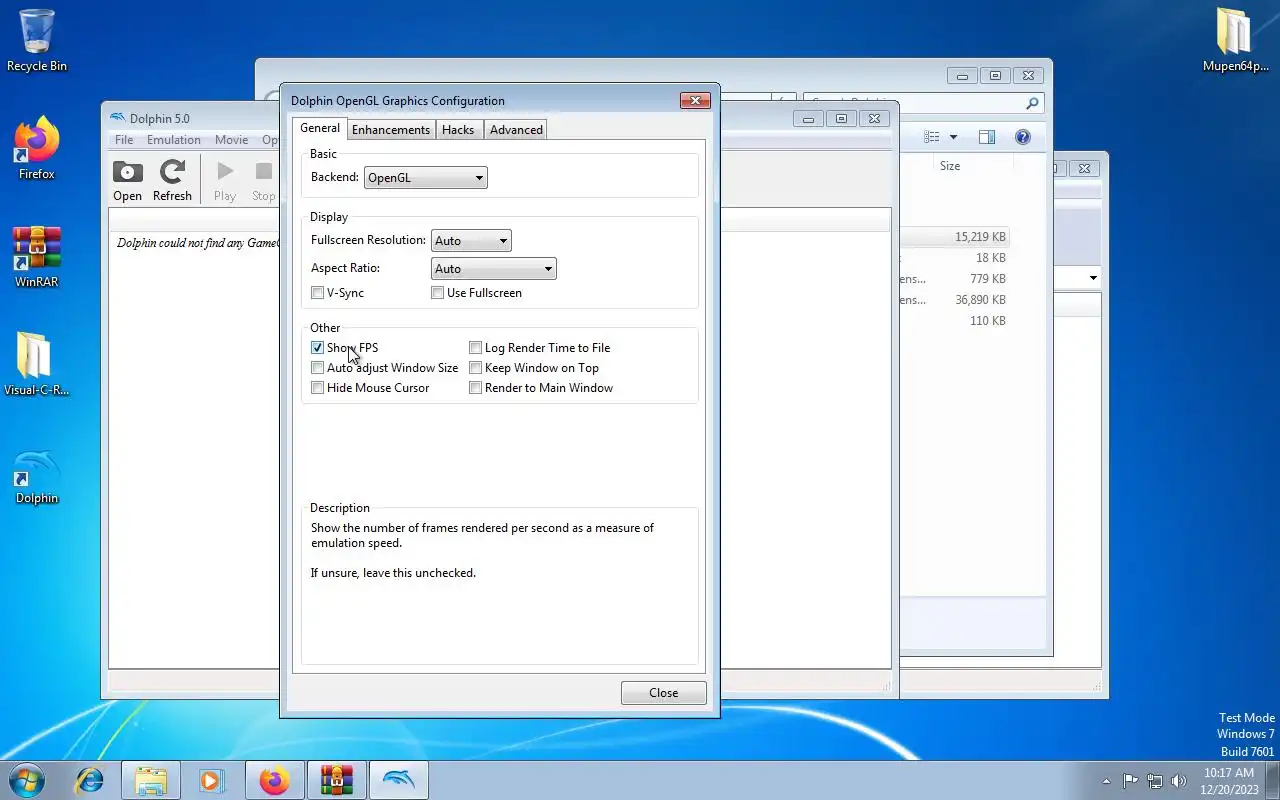Open the Recycle Bin desktop icon
1280x800 pixels.
37,40
